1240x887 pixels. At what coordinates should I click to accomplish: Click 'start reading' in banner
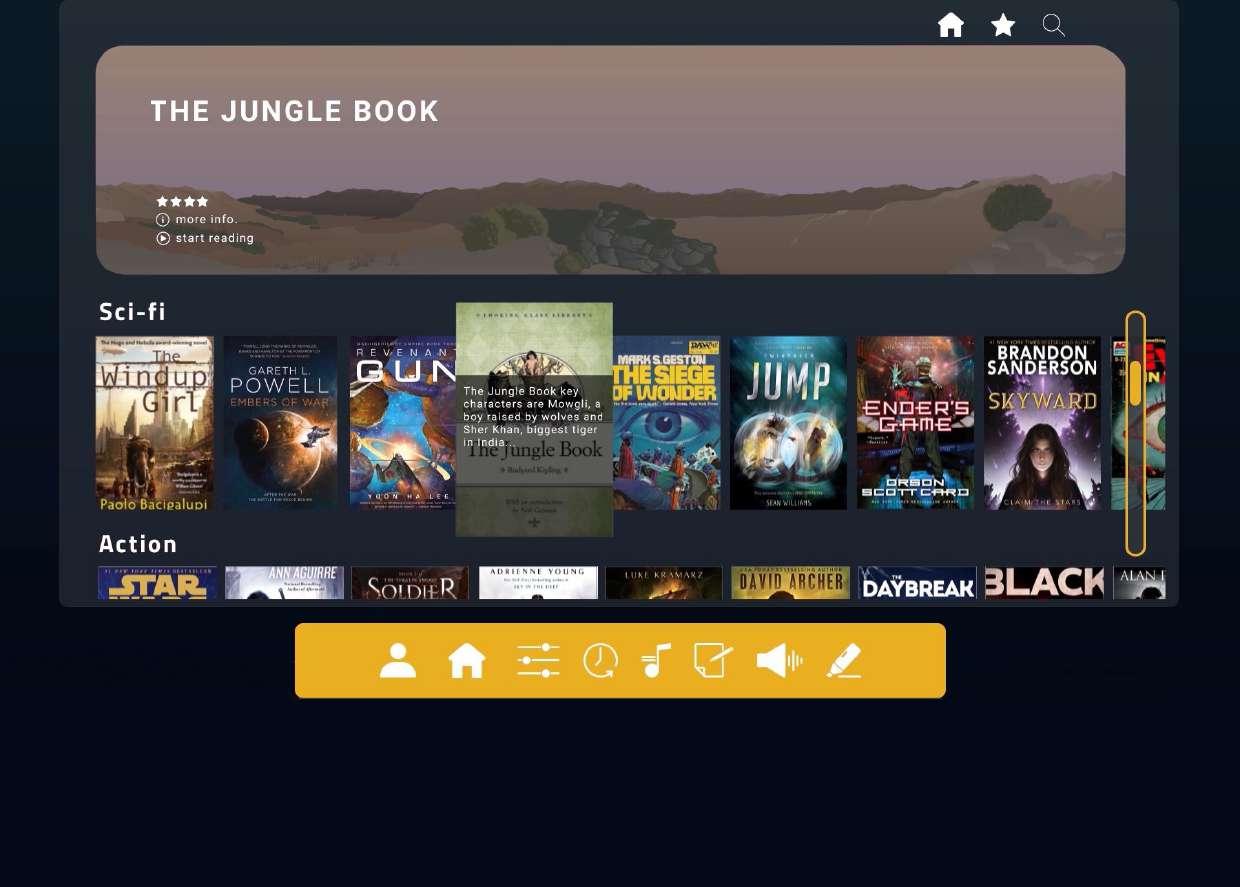pyautogui.click(x=215, y=238)
